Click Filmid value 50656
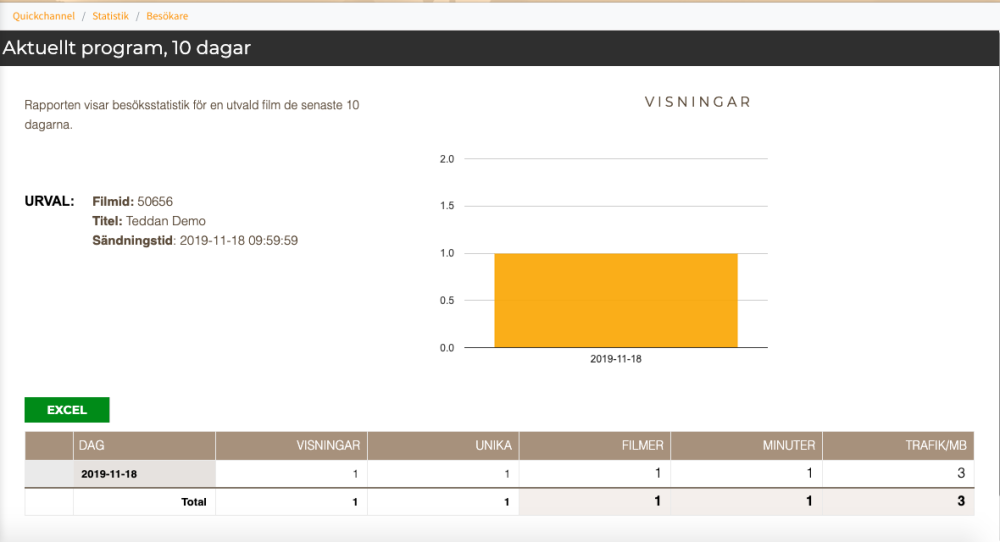Screen dimensions: 1000x542 [155, 201]
